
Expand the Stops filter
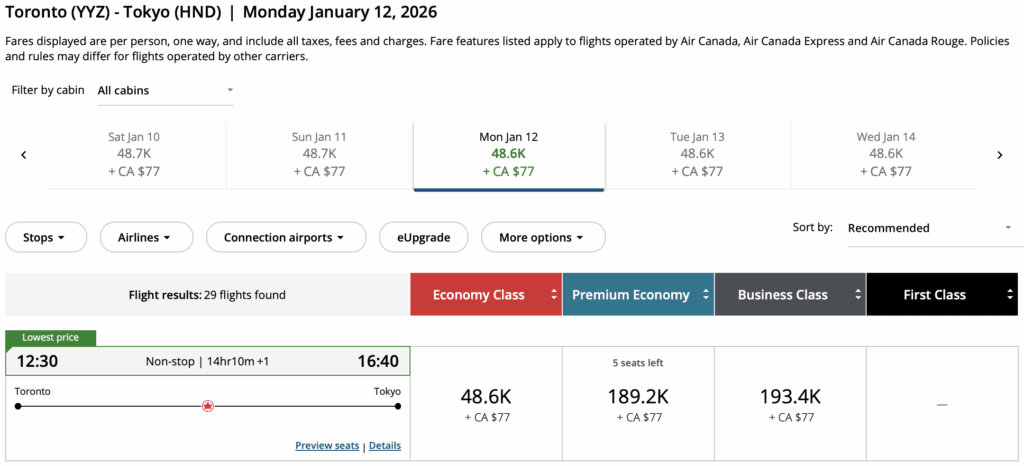pos(44,238)
